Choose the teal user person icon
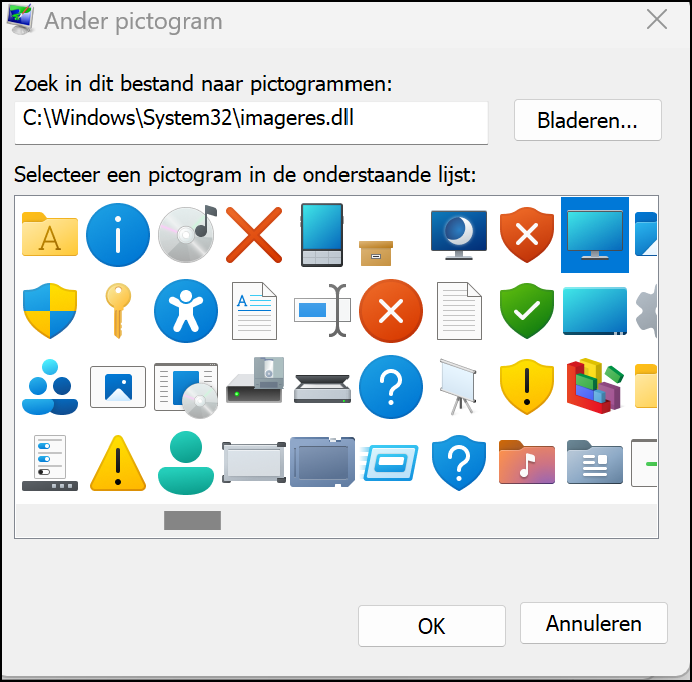This screenshot has width=692, height=682. tap(186, 463)
